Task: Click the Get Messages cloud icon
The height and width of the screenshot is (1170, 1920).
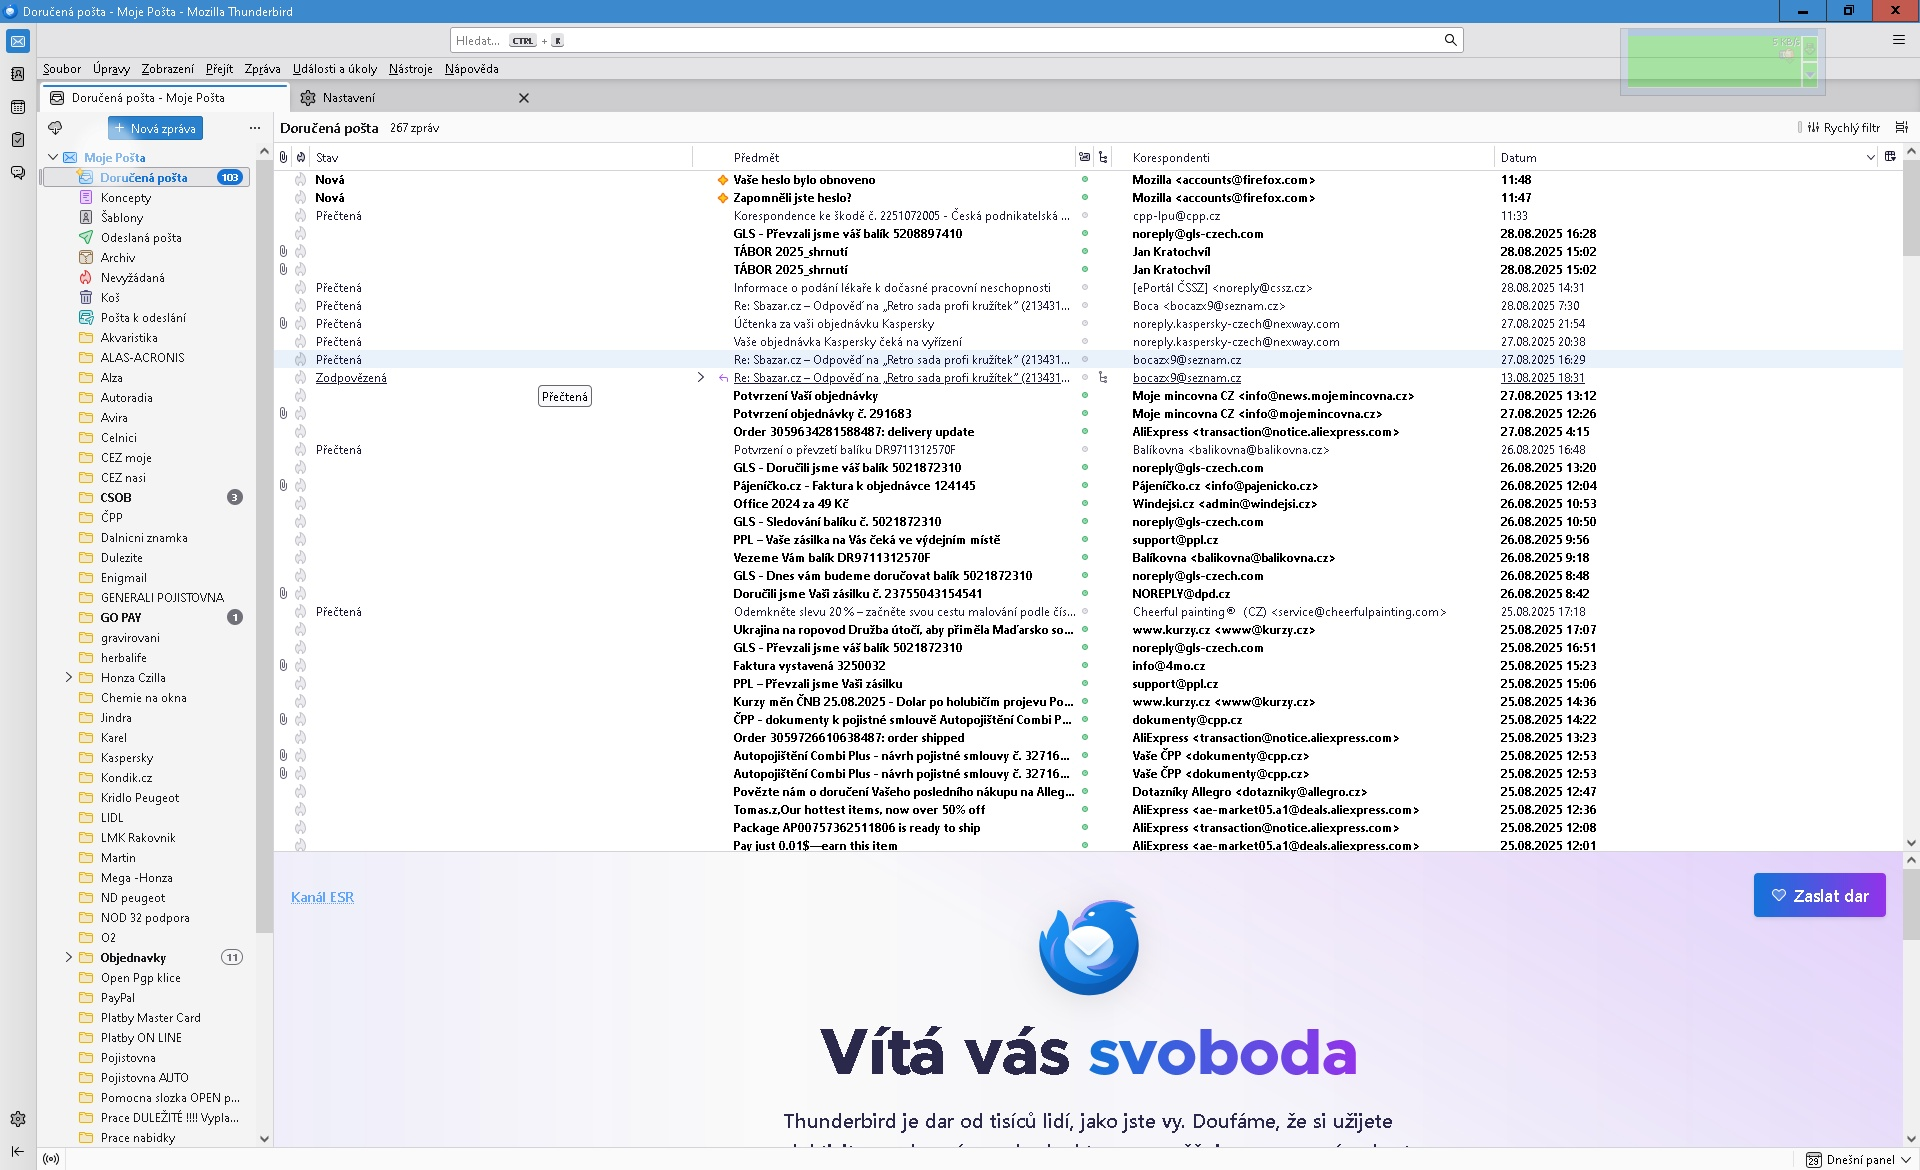Action: [x=55, y=128]
